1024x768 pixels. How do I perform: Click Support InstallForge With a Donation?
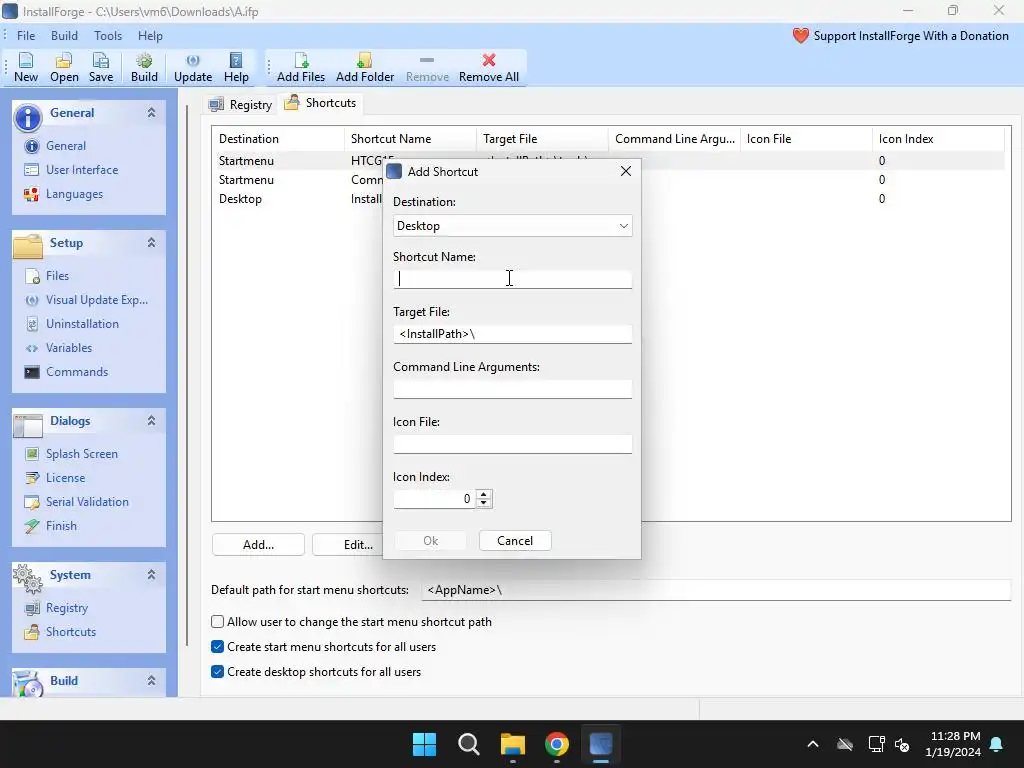click(x=901, y=36)
